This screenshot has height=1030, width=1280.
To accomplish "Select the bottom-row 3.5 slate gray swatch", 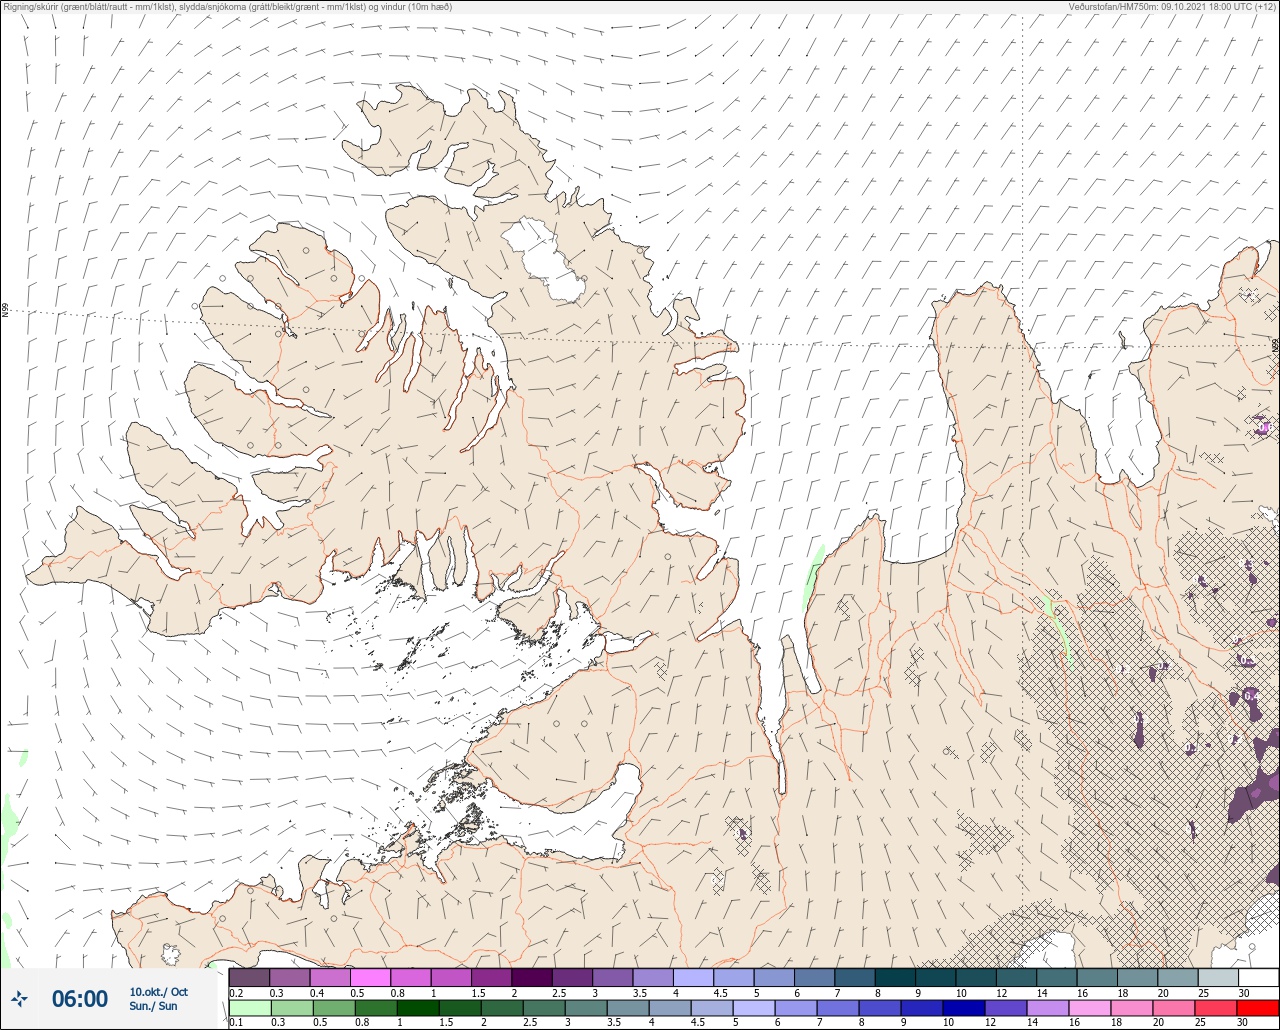I will point(627,1008).
